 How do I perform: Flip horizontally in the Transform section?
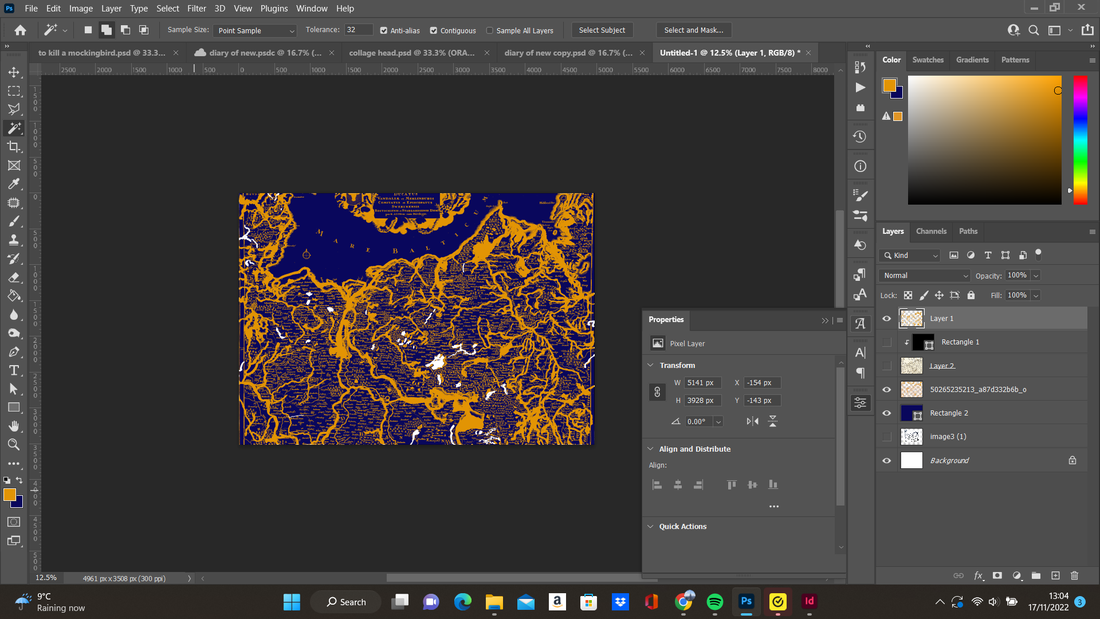(753, 421)
